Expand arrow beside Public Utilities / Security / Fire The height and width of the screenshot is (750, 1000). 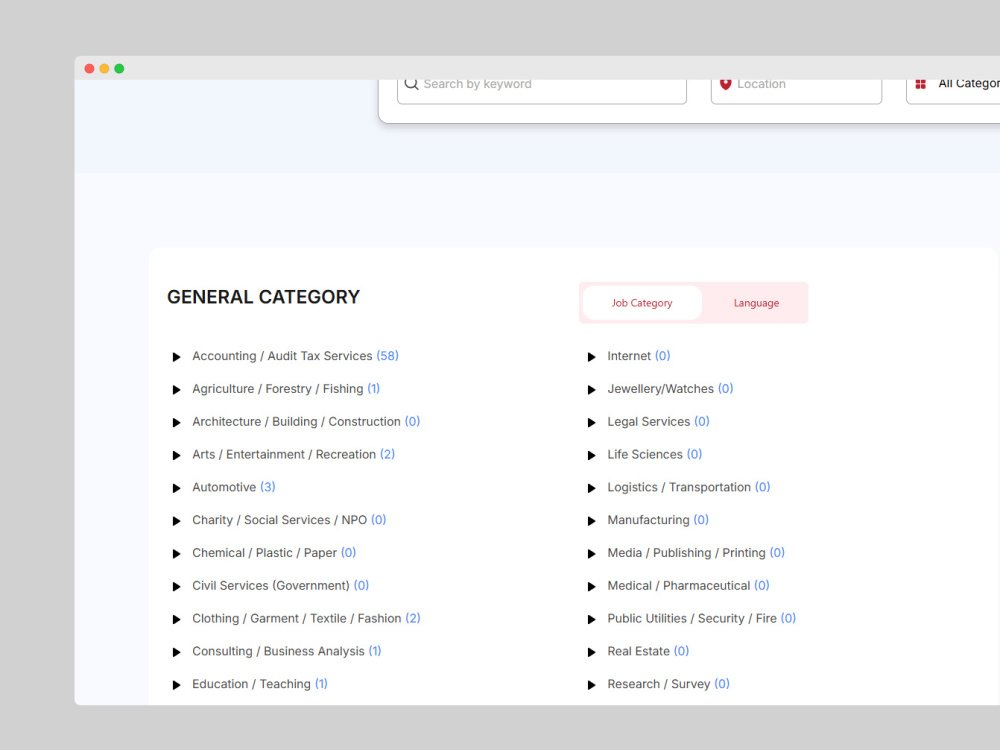pos(591,619)
